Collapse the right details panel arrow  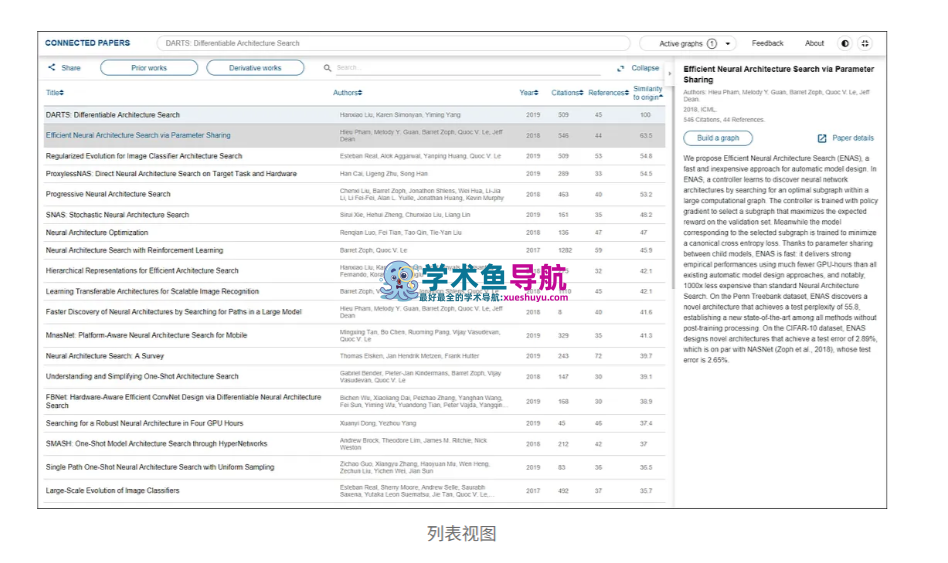(x=670, y=73)
